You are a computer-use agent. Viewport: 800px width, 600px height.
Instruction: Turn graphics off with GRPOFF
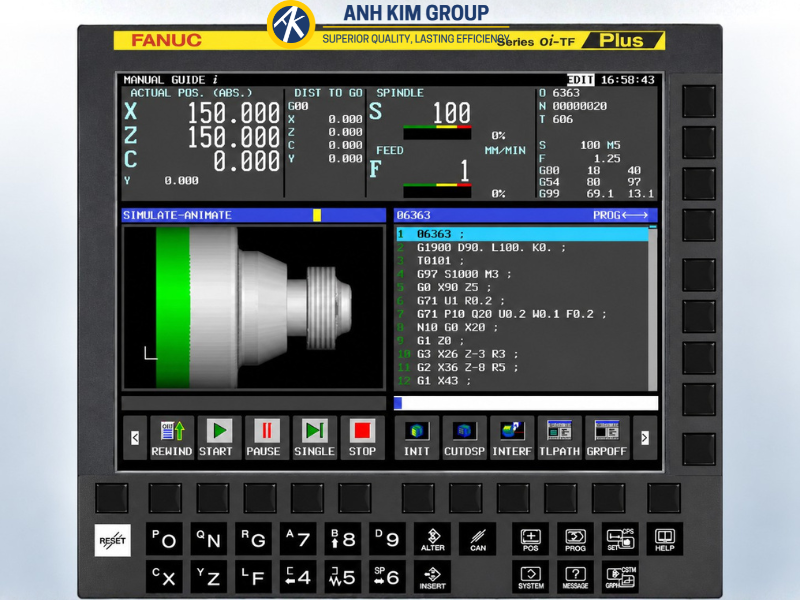607,438
